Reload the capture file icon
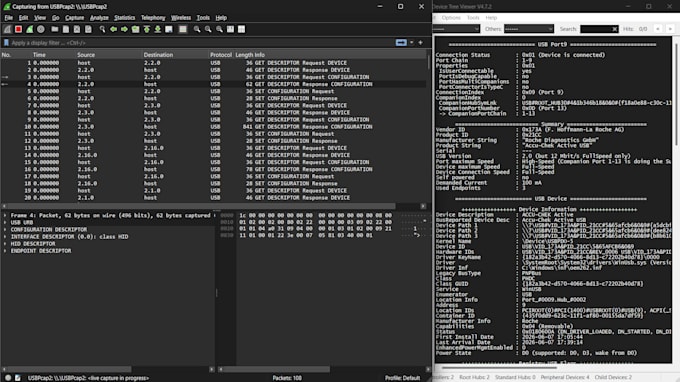Image resolution: width=680 pixels, height=382 pixels. click(88, 29)
